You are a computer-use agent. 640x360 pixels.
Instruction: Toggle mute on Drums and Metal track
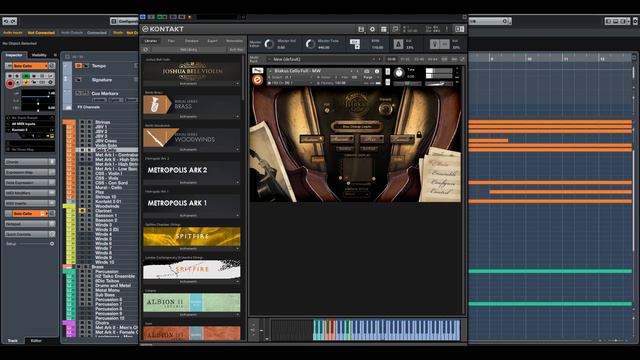click(82, 286)
